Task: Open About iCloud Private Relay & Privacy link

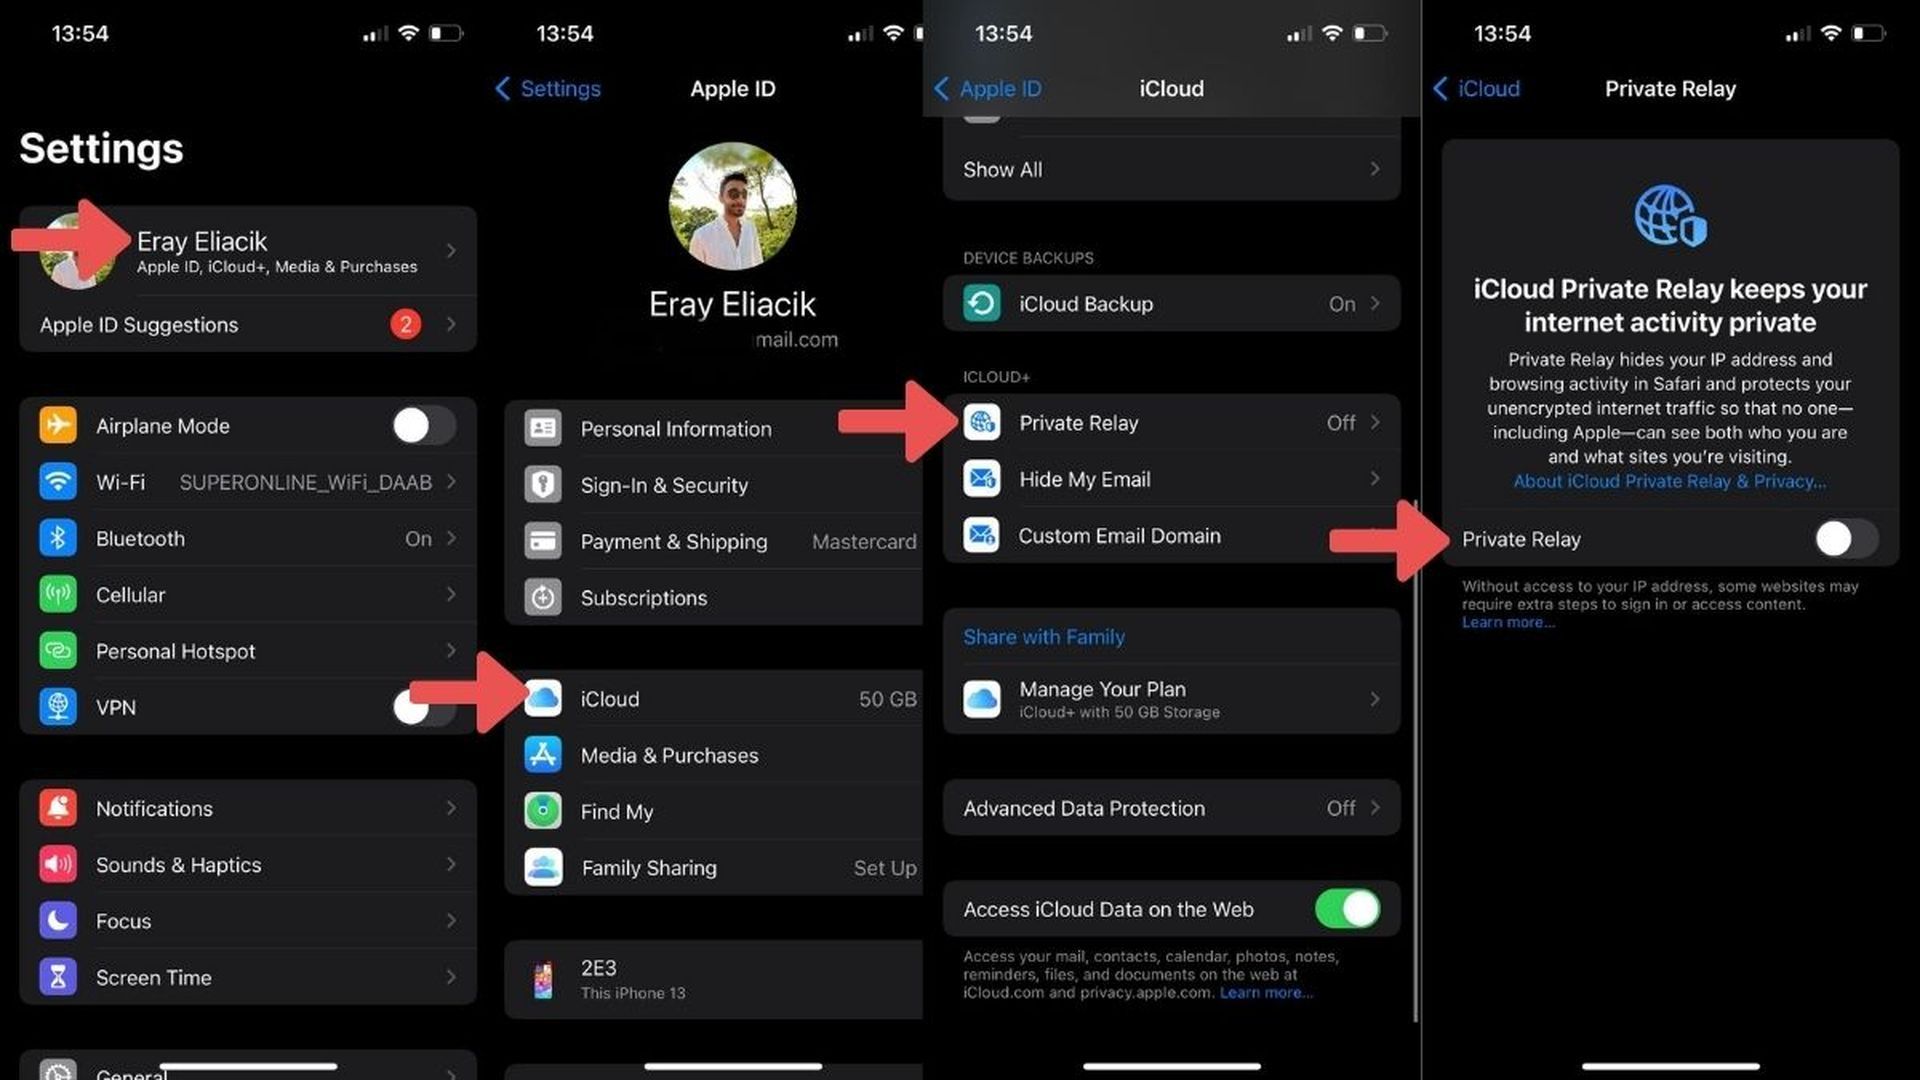Action: (x=1668, y=481)
